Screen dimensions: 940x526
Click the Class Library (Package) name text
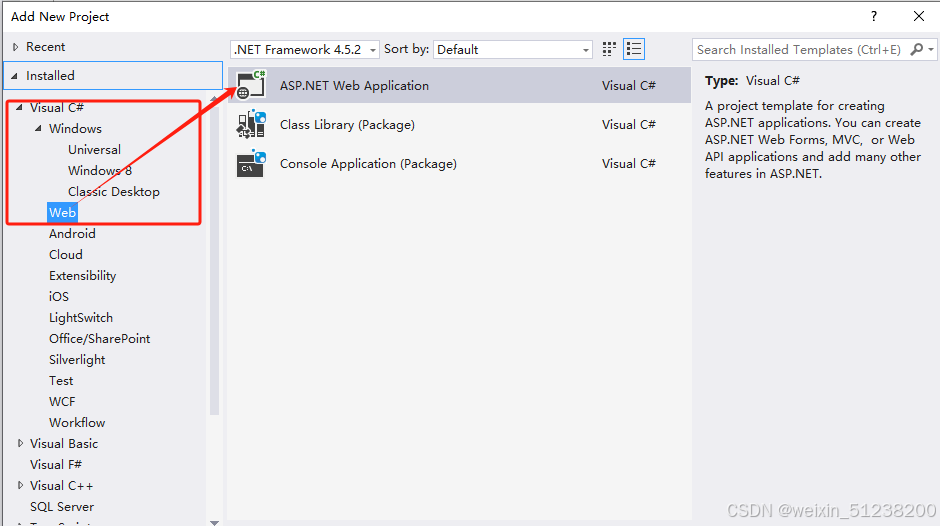point(347,125)
